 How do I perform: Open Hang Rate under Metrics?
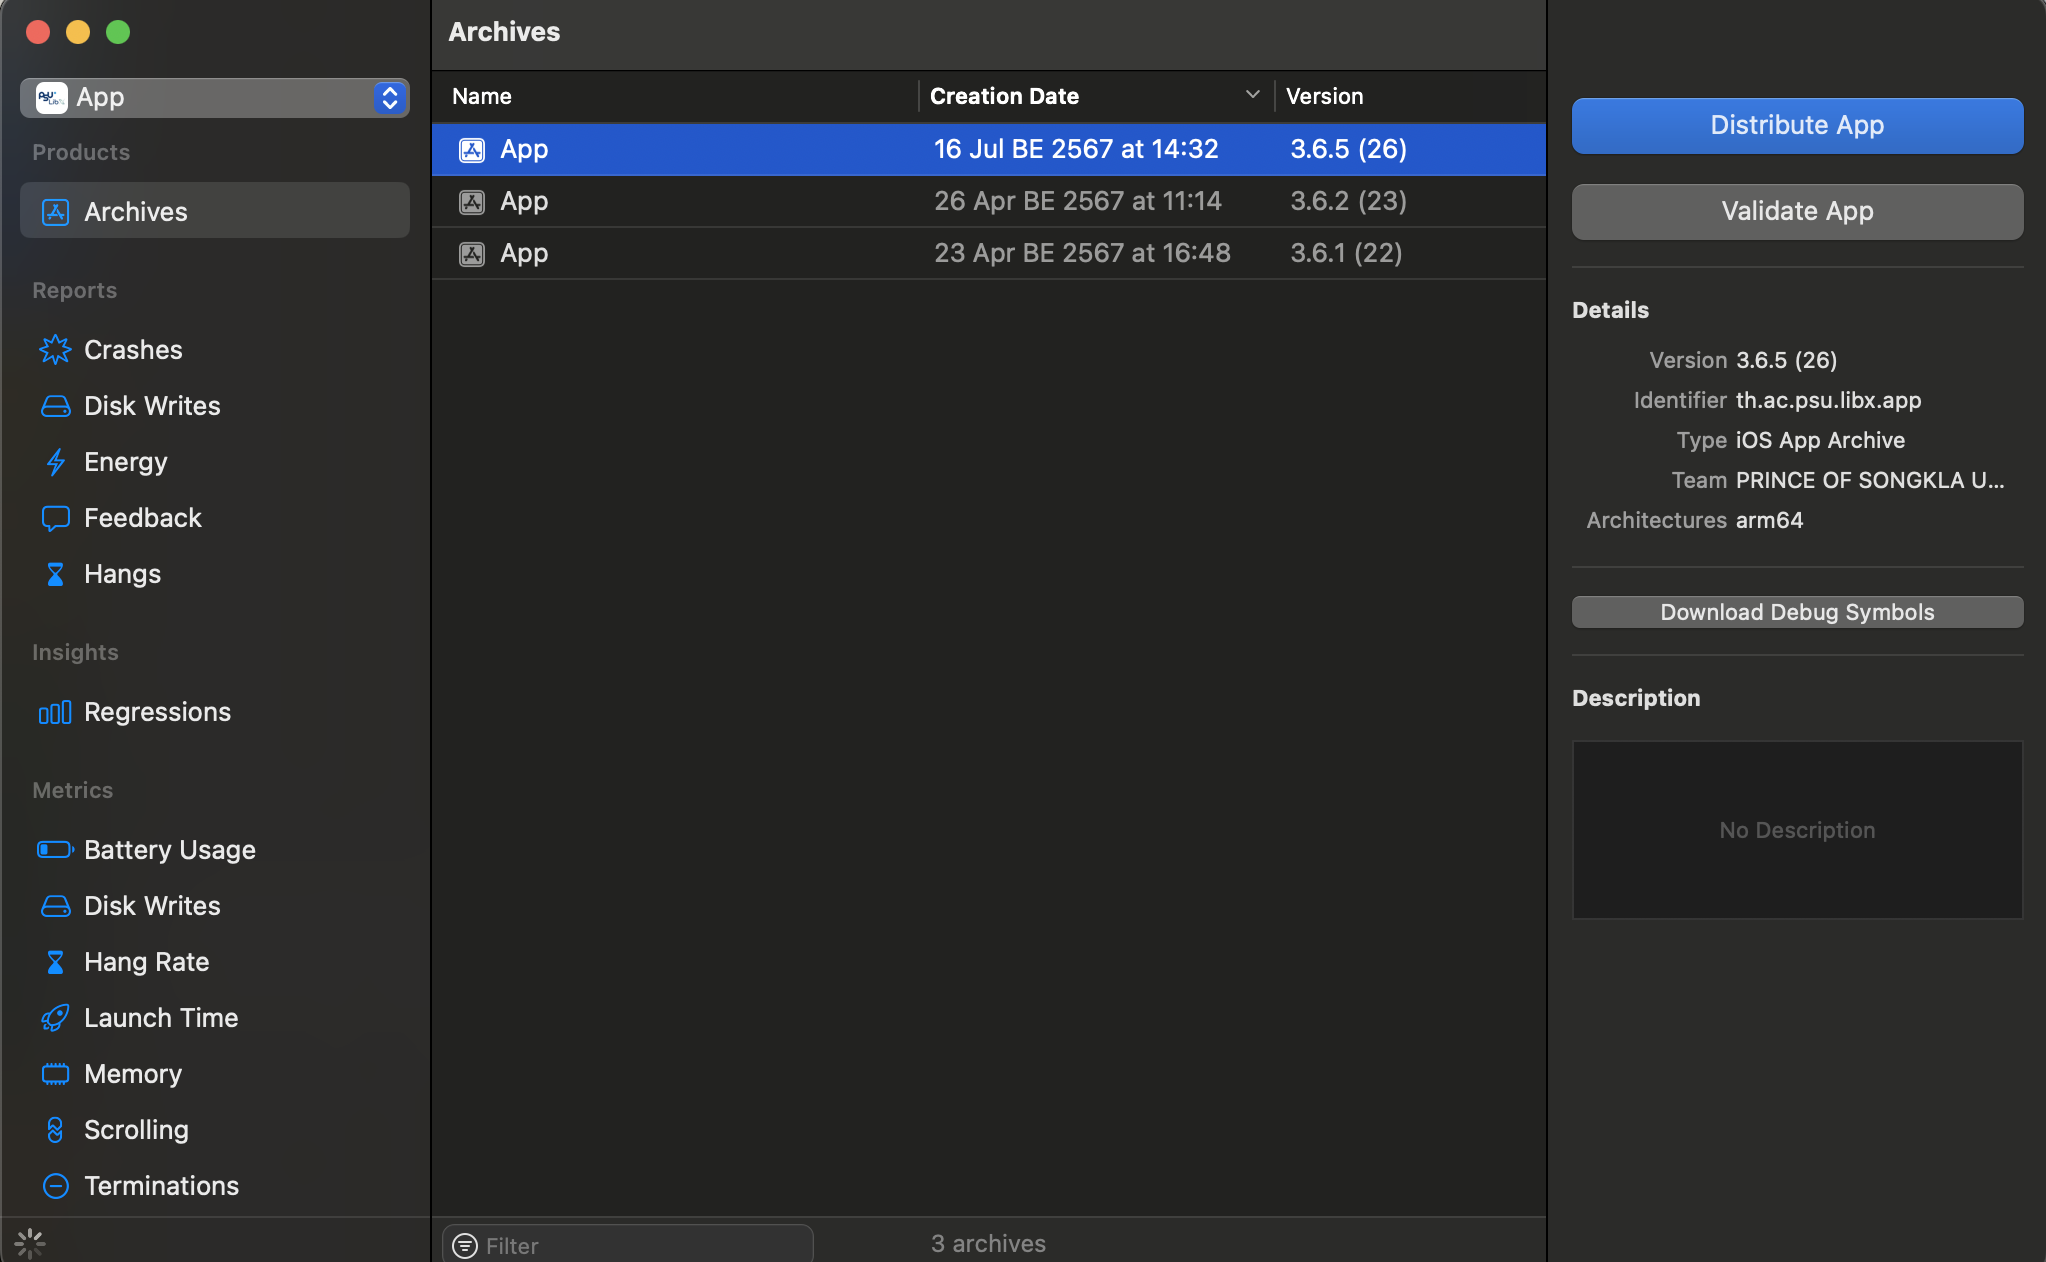[146, 962]
